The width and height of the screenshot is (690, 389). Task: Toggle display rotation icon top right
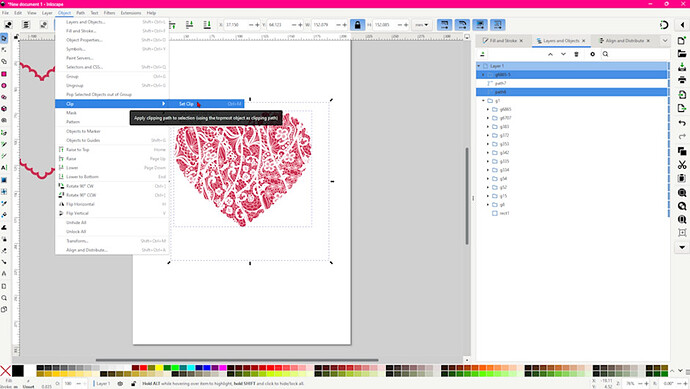coord(664,25)
